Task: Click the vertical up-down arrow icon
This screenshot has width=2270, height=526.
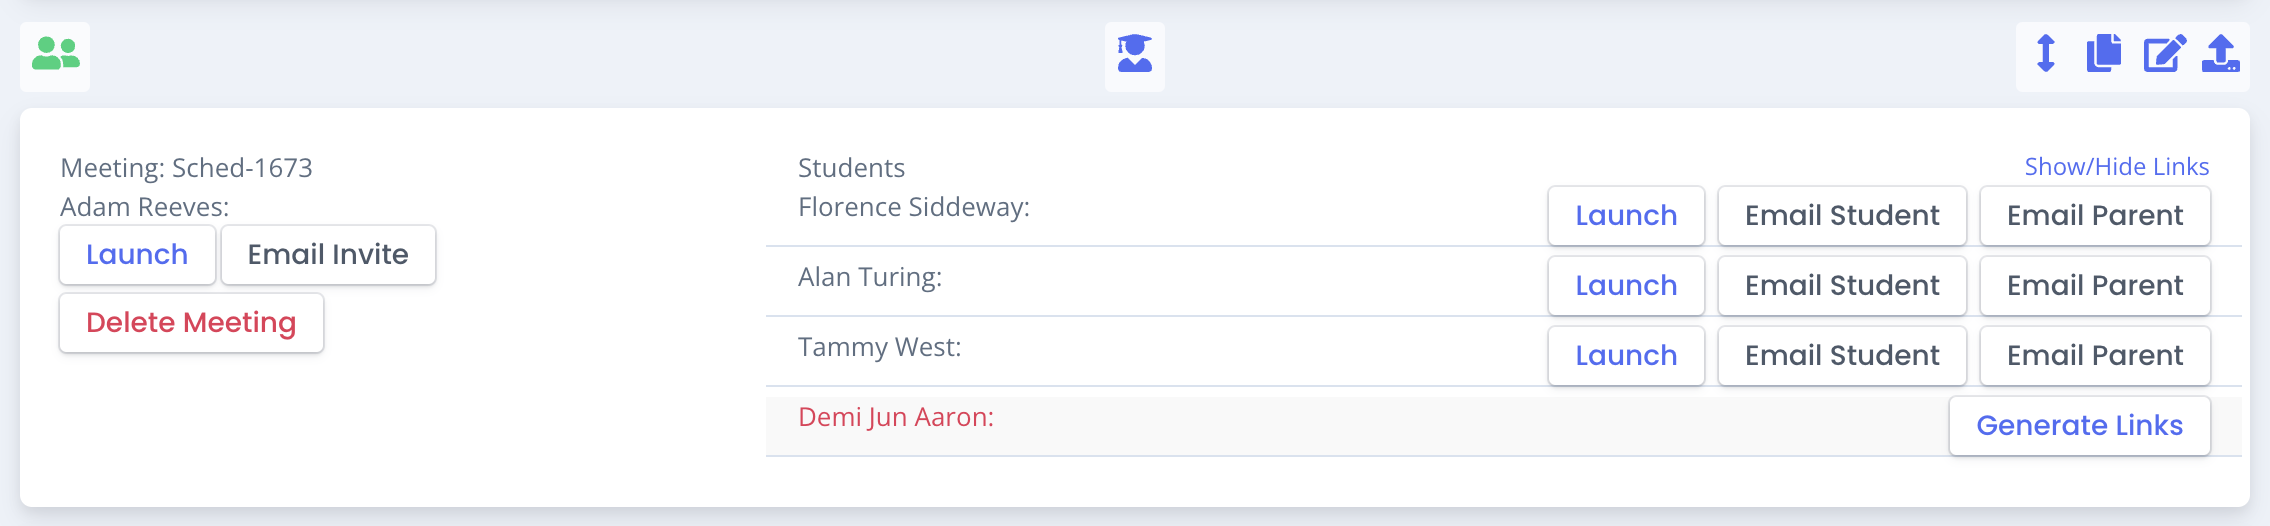Action: point(2046,53)
